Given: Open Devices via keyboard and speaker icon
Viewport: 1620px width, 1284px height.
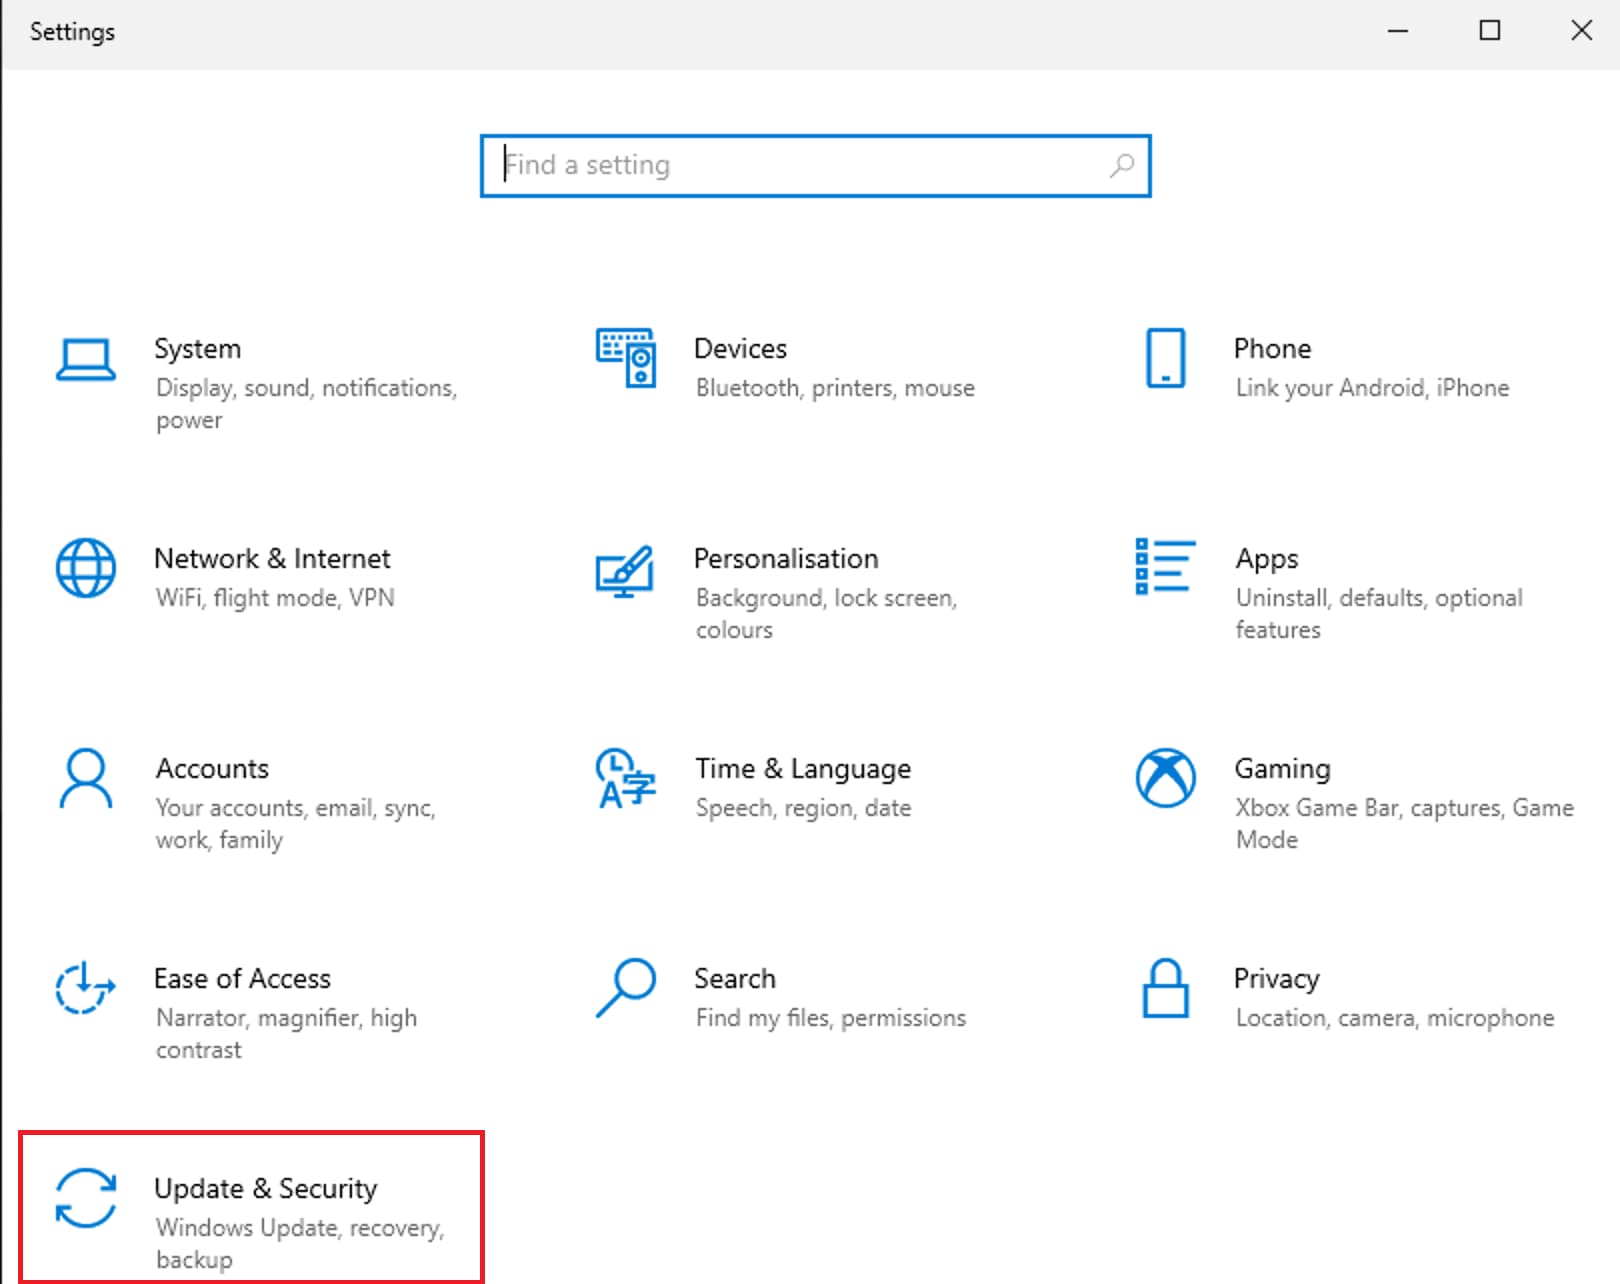Looking at the screenshot, I should point(626,357).
